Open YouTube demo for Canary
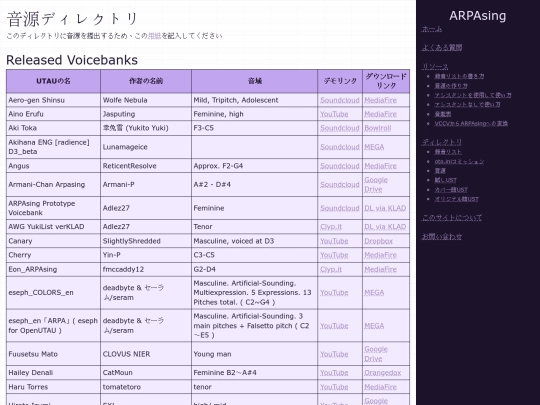540x405 pixels. 334,241
